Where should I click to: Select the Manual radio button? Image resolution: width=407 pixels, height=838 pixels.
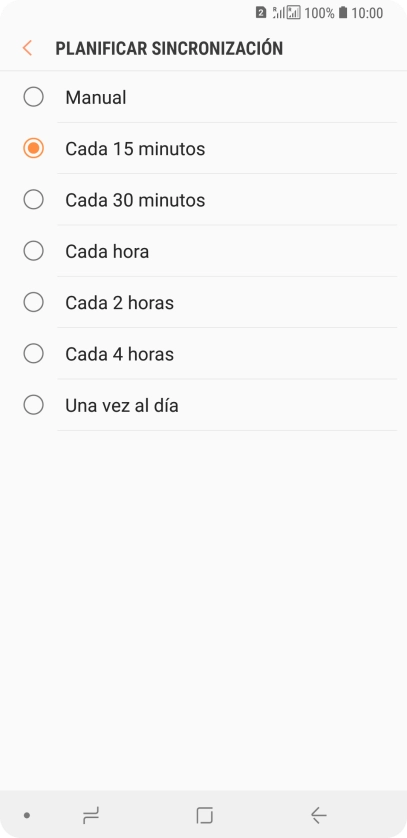(x=34, y=97)
